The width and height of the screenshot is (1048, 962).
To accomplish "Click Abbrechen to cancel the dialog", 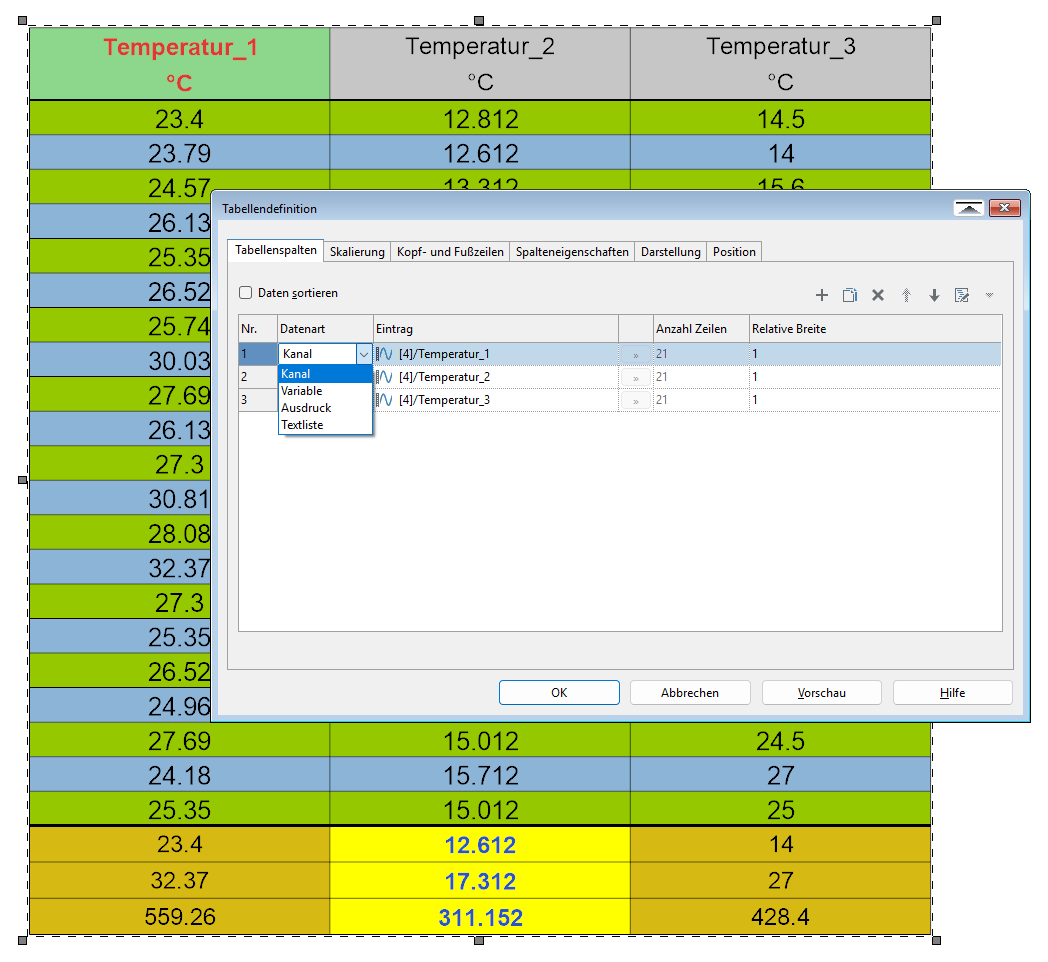I will [x=690, y=692].
